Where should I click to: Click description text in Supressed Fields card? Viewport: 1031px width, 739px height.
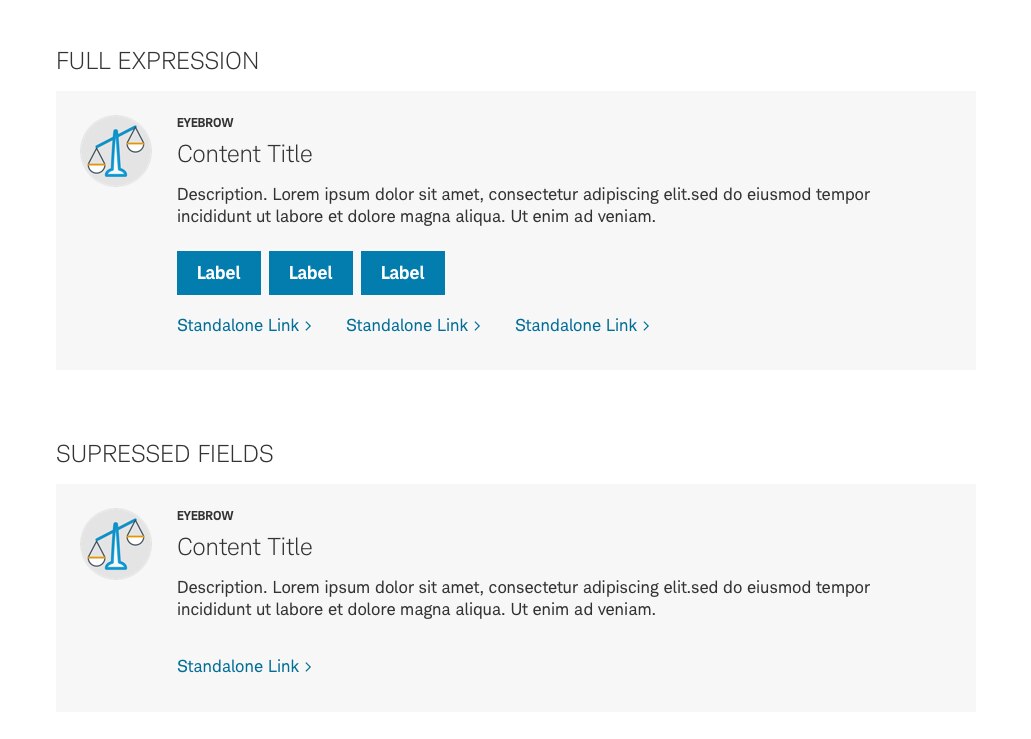tap(523, 598)
